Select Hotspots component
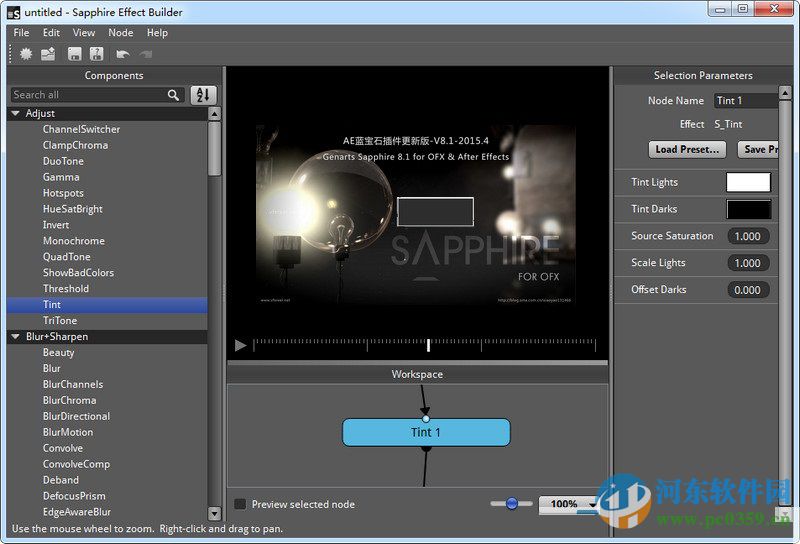The height and width of the screenshot is (544, 800). [x=63, y=193]
